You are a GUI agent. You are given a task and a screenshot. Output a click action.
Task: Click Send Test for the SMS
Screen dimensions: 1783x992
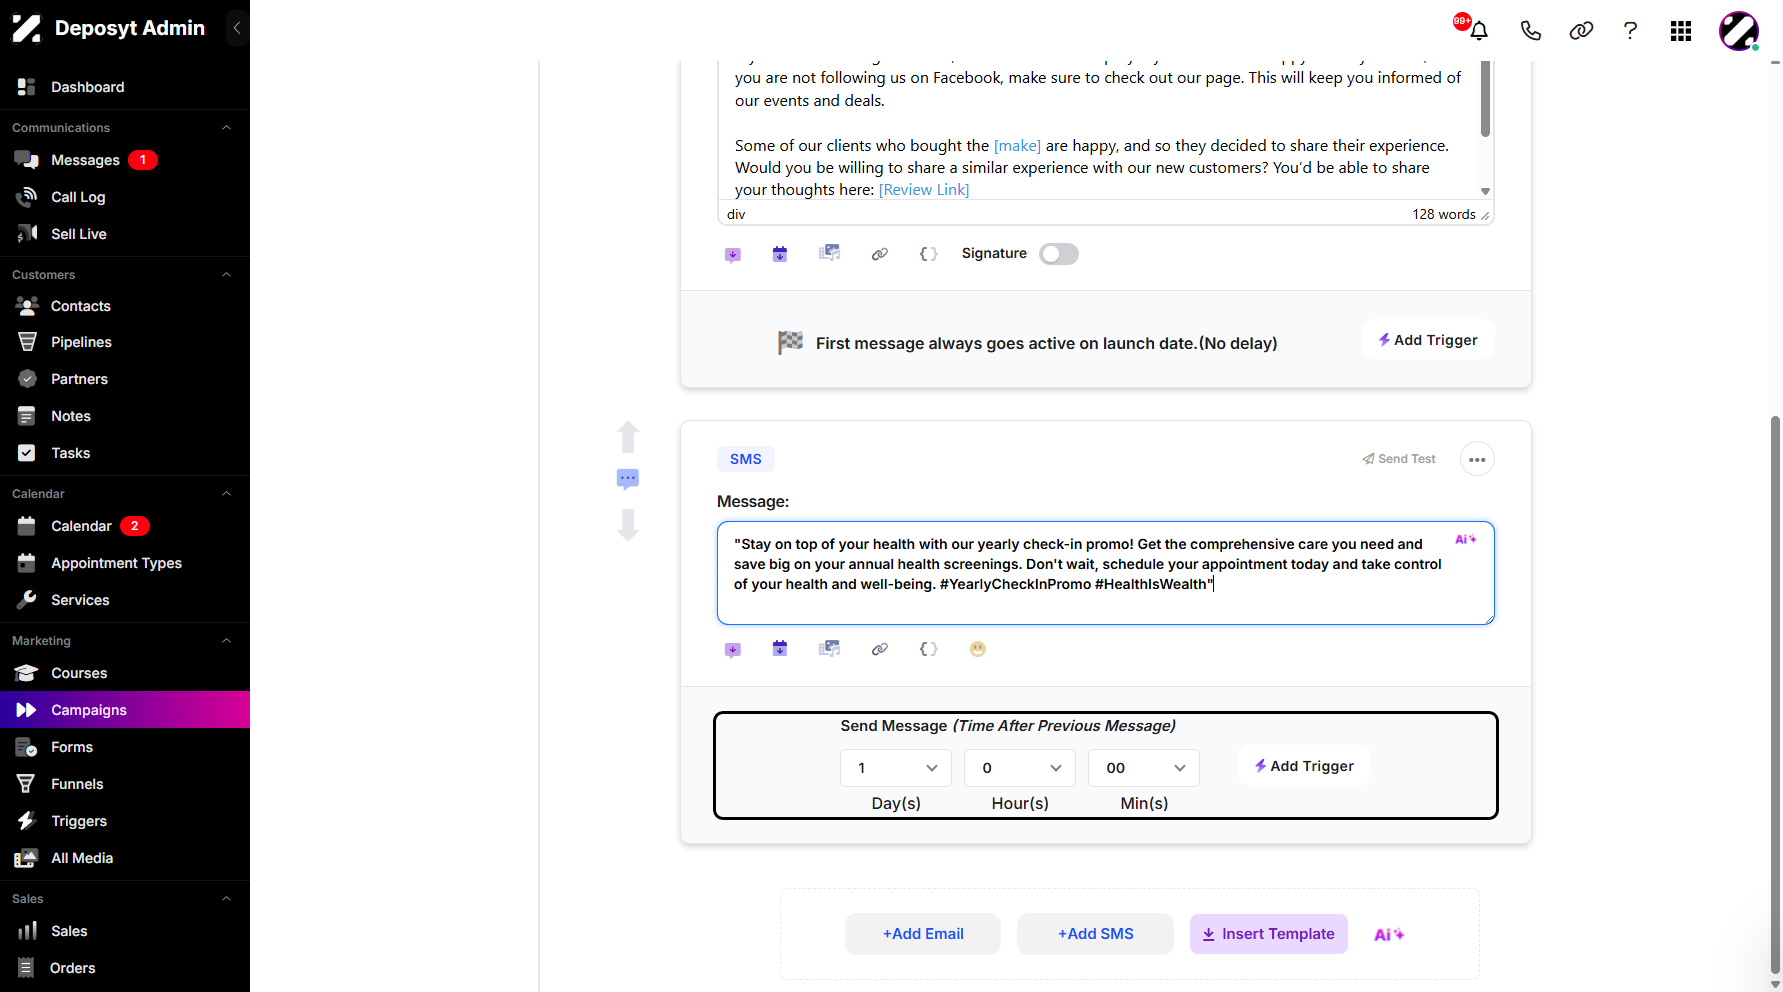(1399, 459)
